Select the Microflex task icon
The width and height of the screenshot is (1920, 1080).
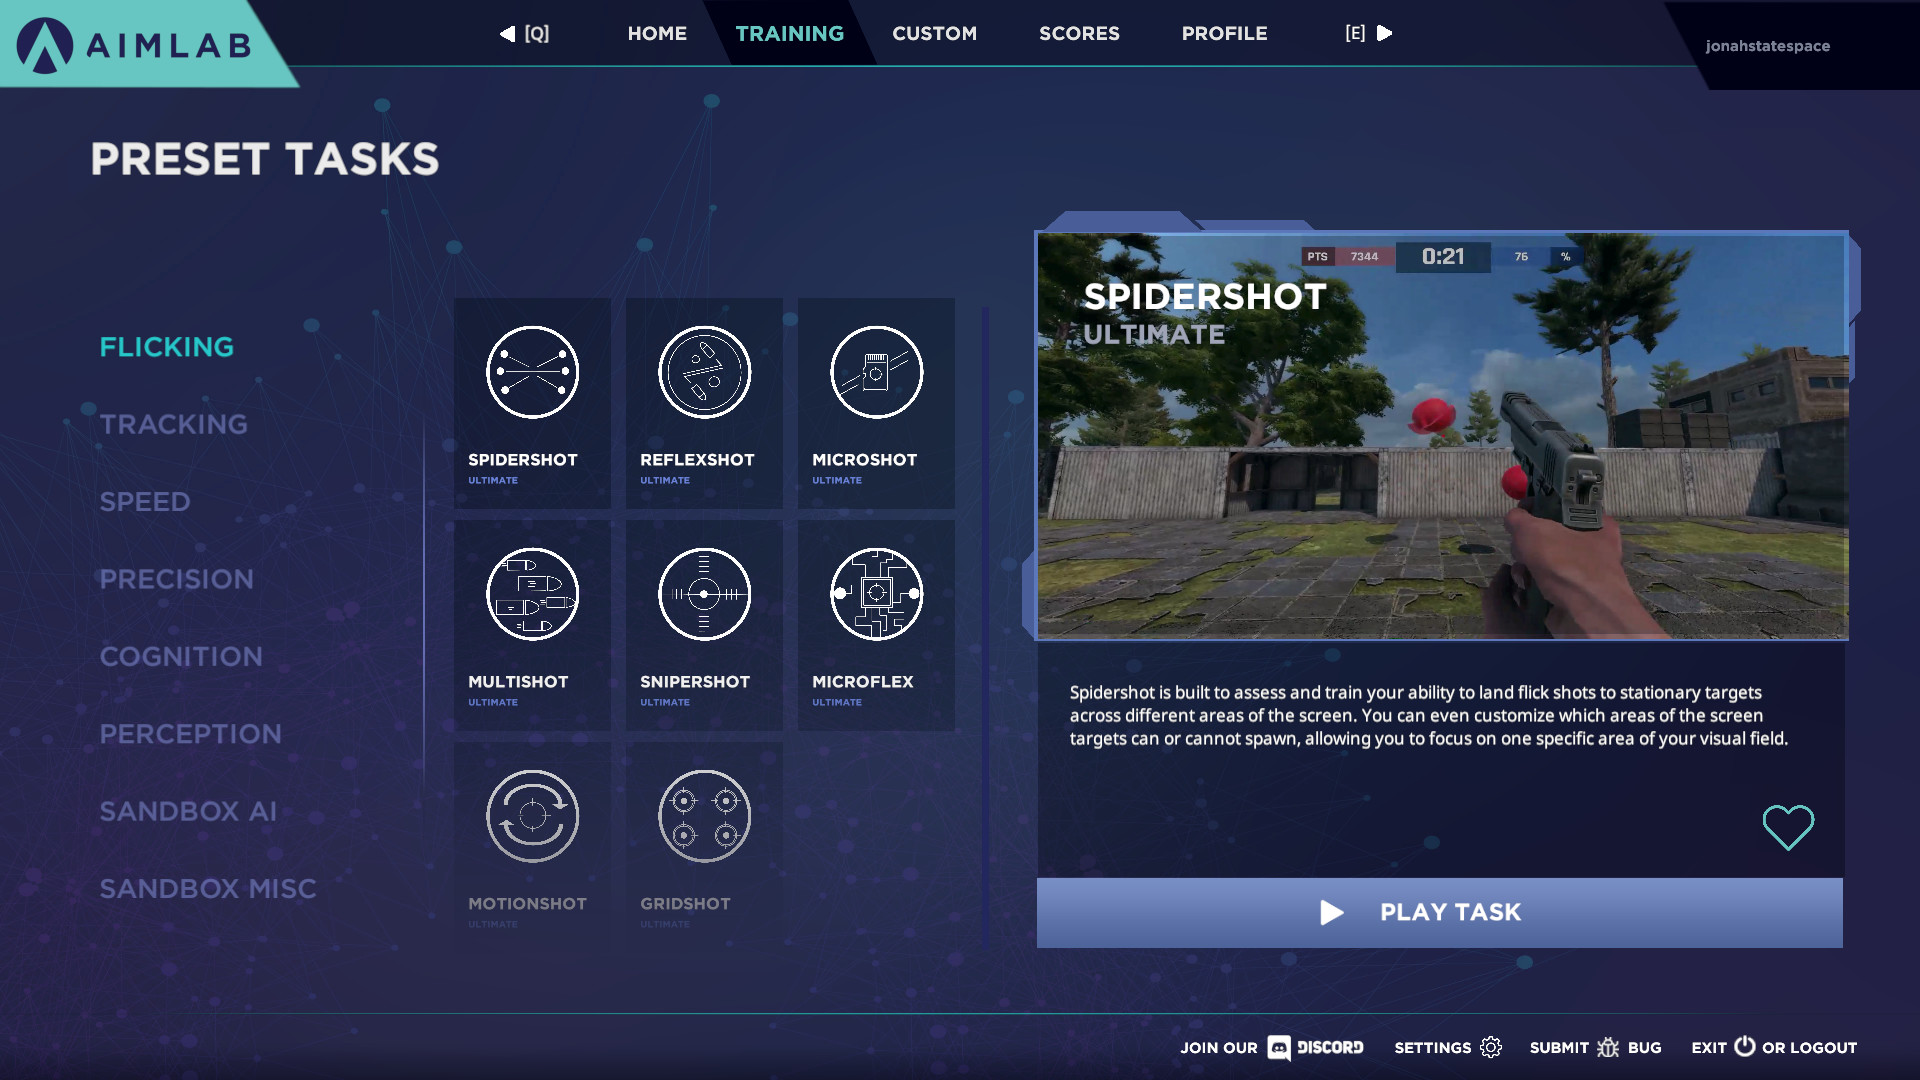tap(876, 594)
